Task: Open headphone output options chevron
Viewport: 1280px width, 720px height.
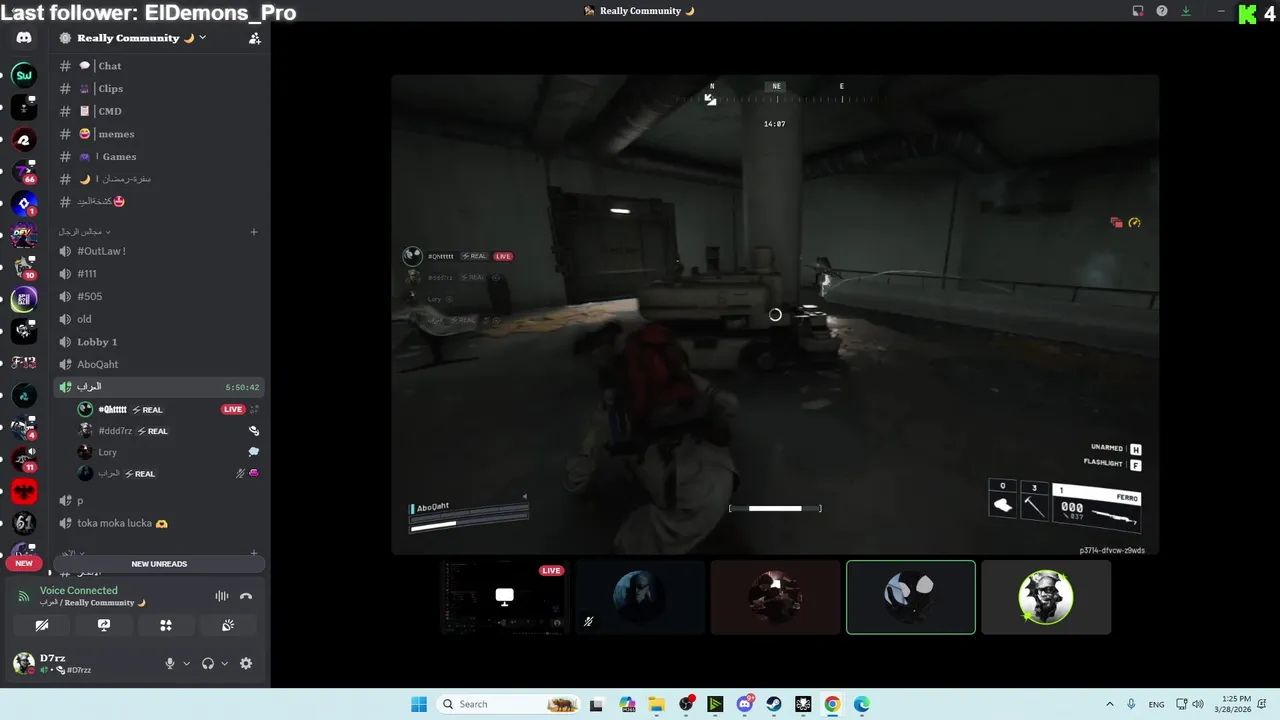Action: click(x=224, y=663)
